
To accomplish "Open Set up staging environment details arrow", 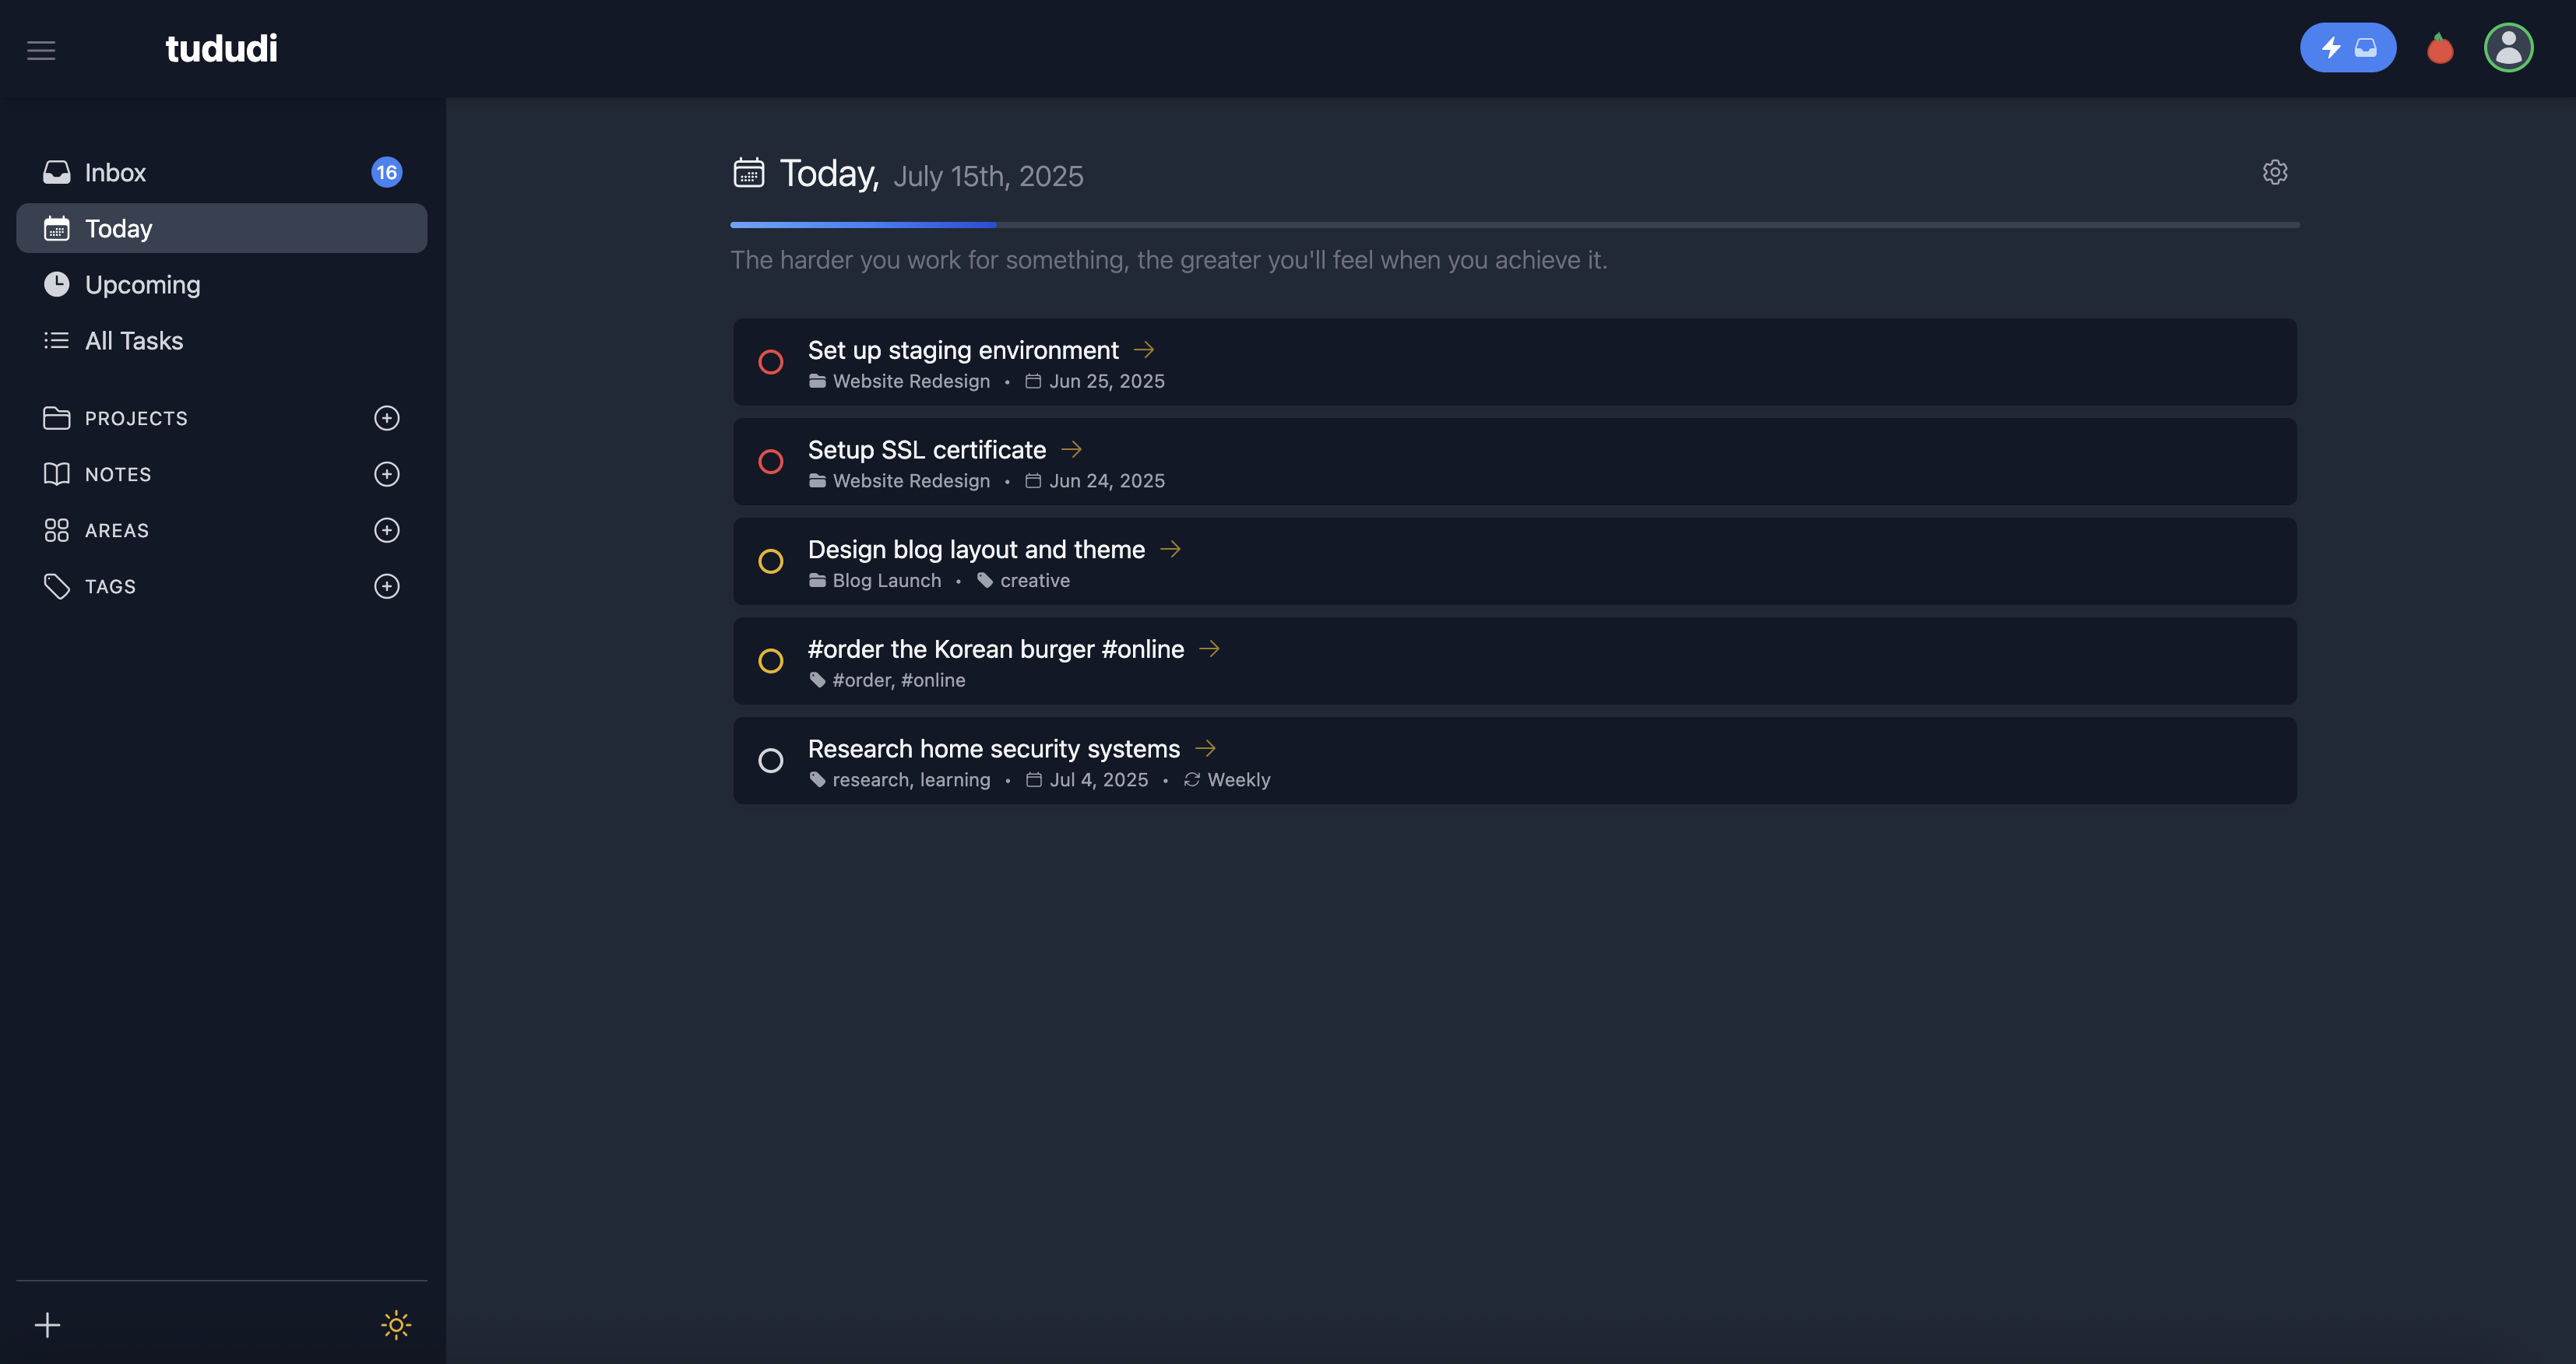I will (1144, 350).
